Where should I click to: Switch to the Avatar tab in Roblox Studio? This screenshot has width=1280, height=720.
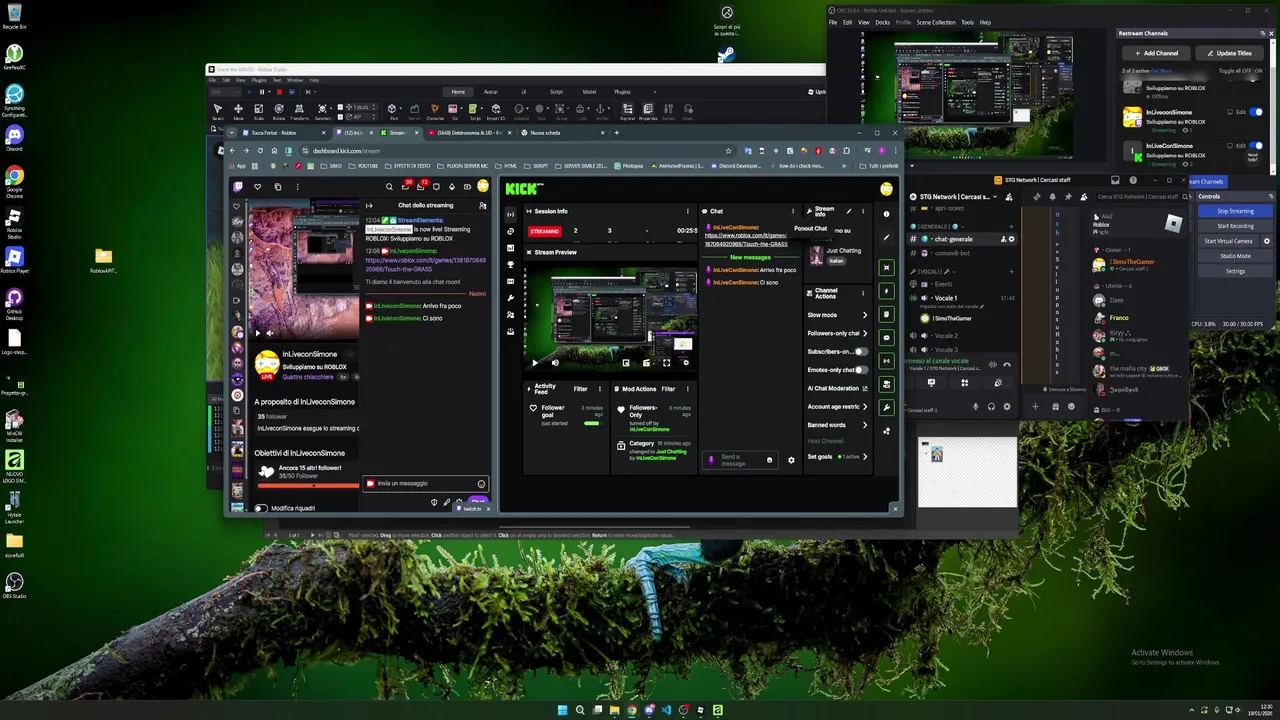(491, 92)
